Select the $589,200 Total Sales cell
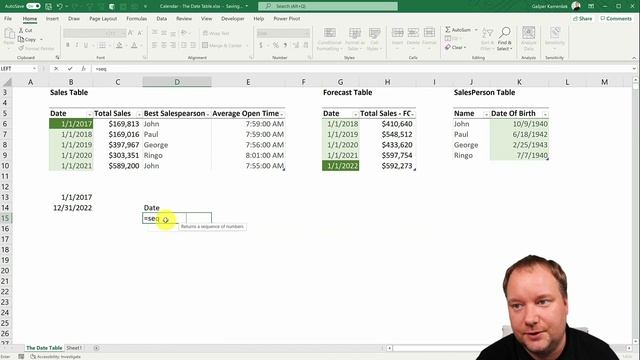 coord(118,166)
